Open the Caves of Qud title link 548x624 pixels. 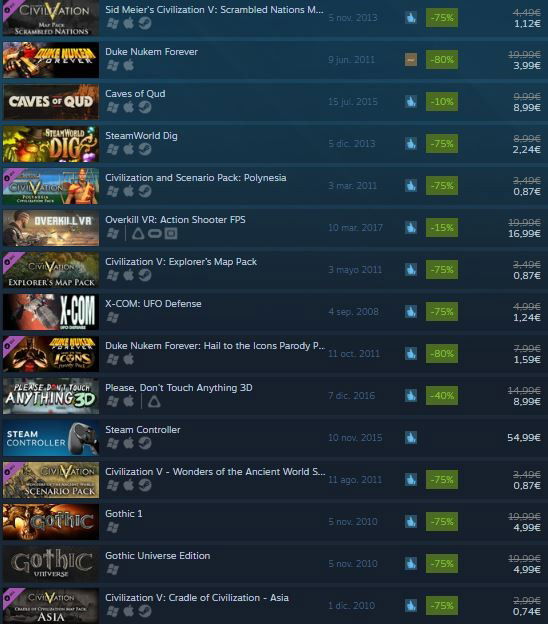135,94
